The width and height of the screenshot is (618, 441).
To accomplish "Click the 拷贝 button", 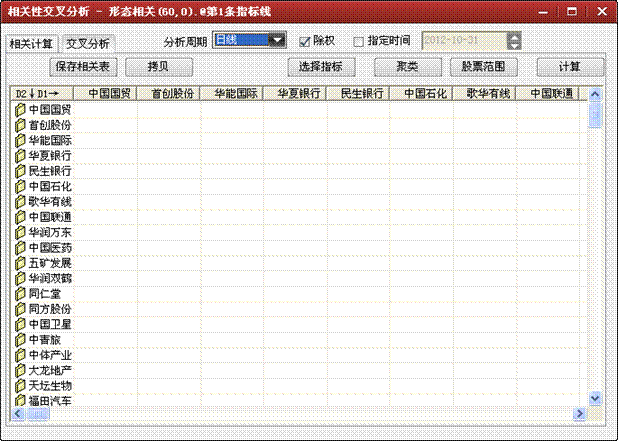I will [x=159, y=67].
